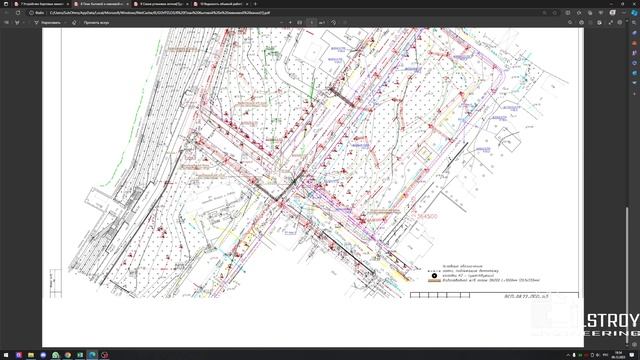
Task: Open the Windows Start menu
Action: (6, 355)
